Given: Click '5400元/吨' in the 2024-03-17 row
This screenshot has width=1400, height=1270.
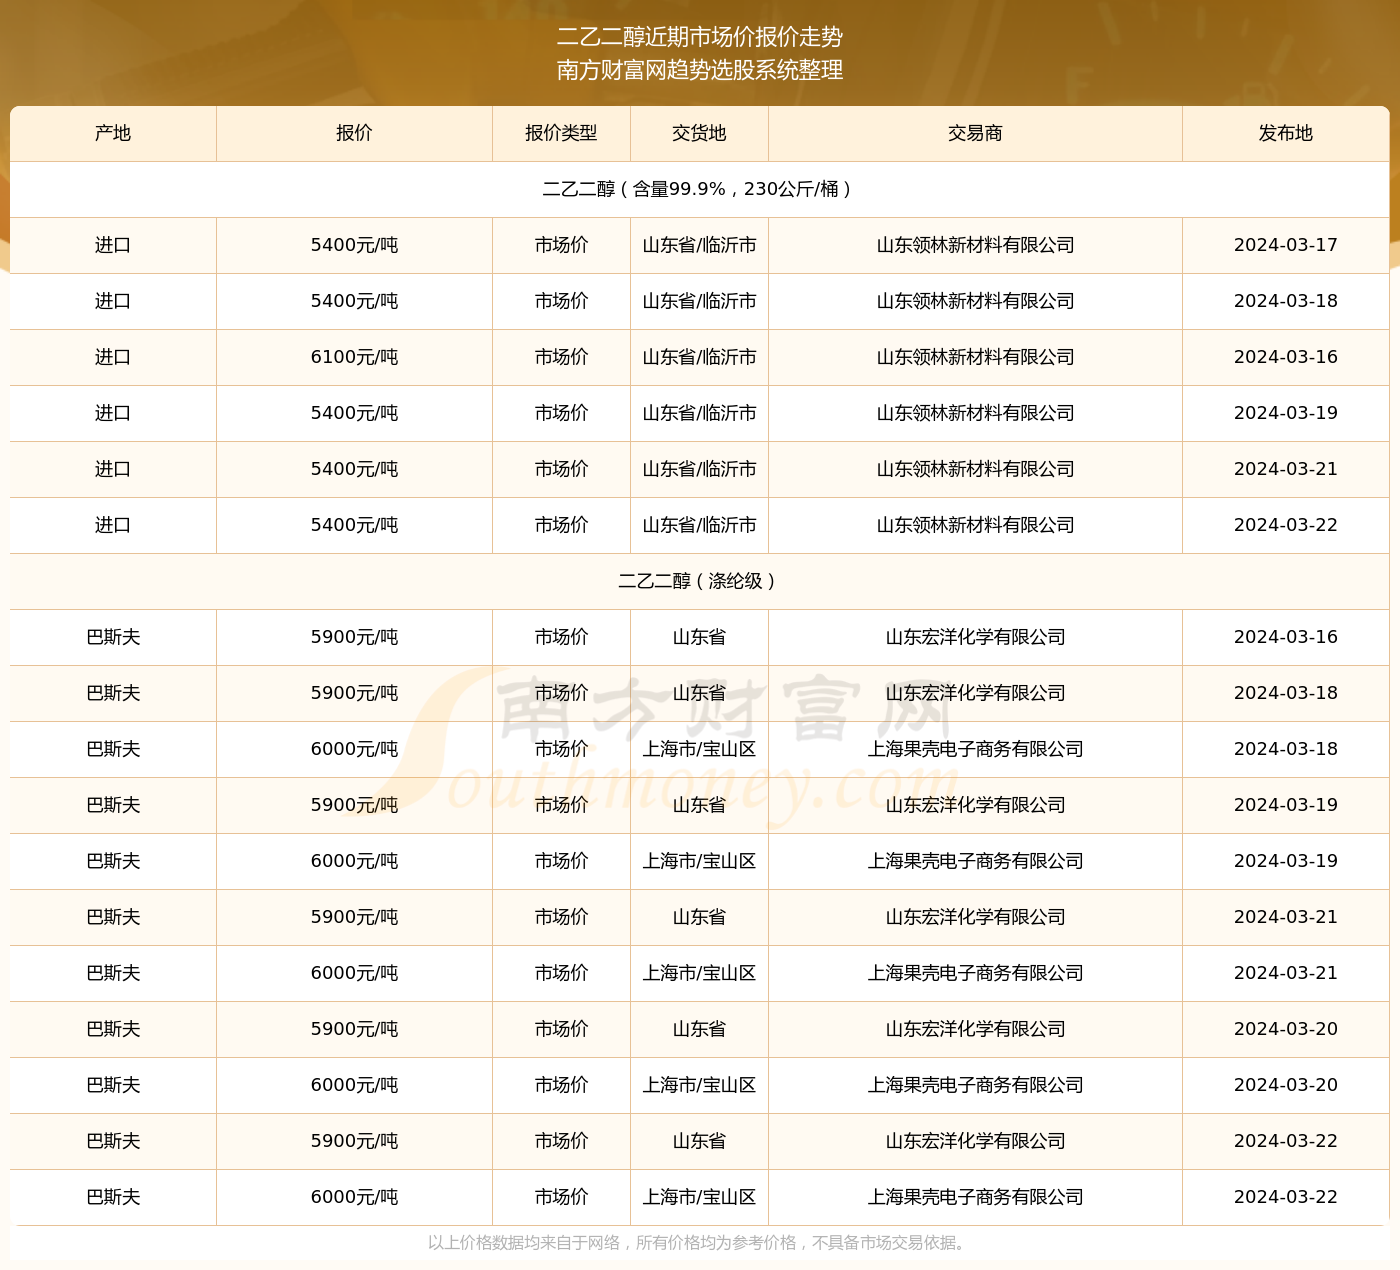Looking at the screenshot, I should click(x=354, y=245).
